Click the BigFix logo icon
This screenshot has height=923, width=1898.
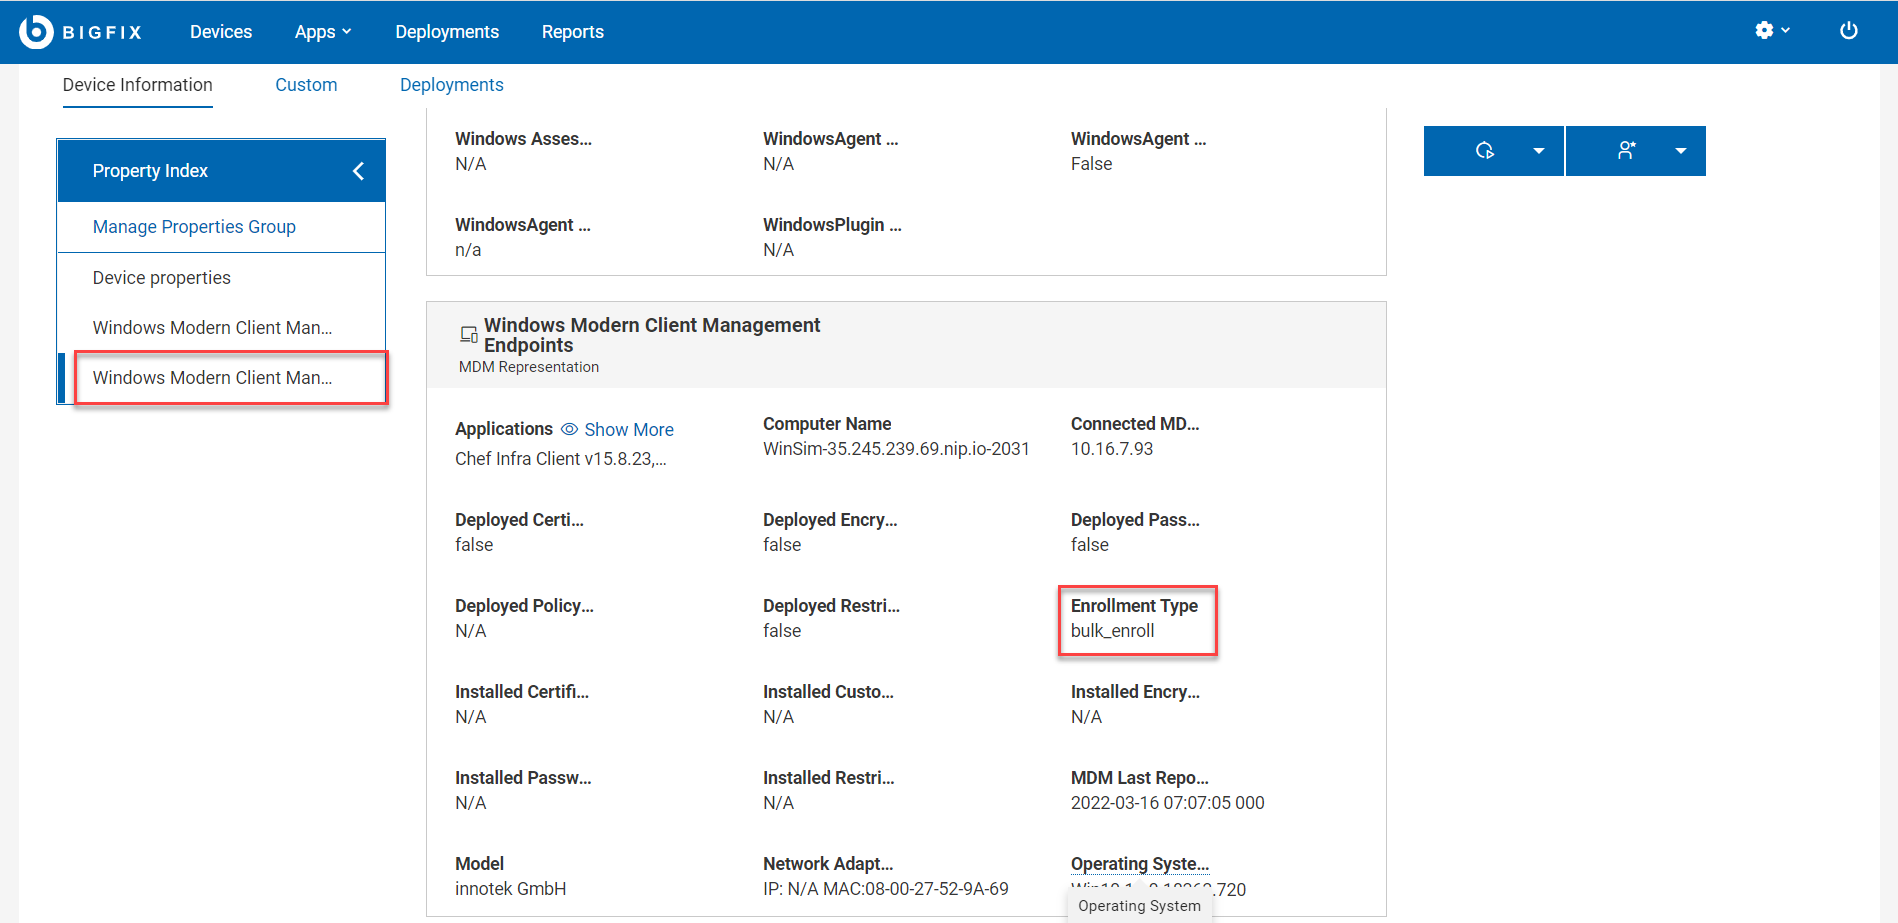[x=34, y=31]
